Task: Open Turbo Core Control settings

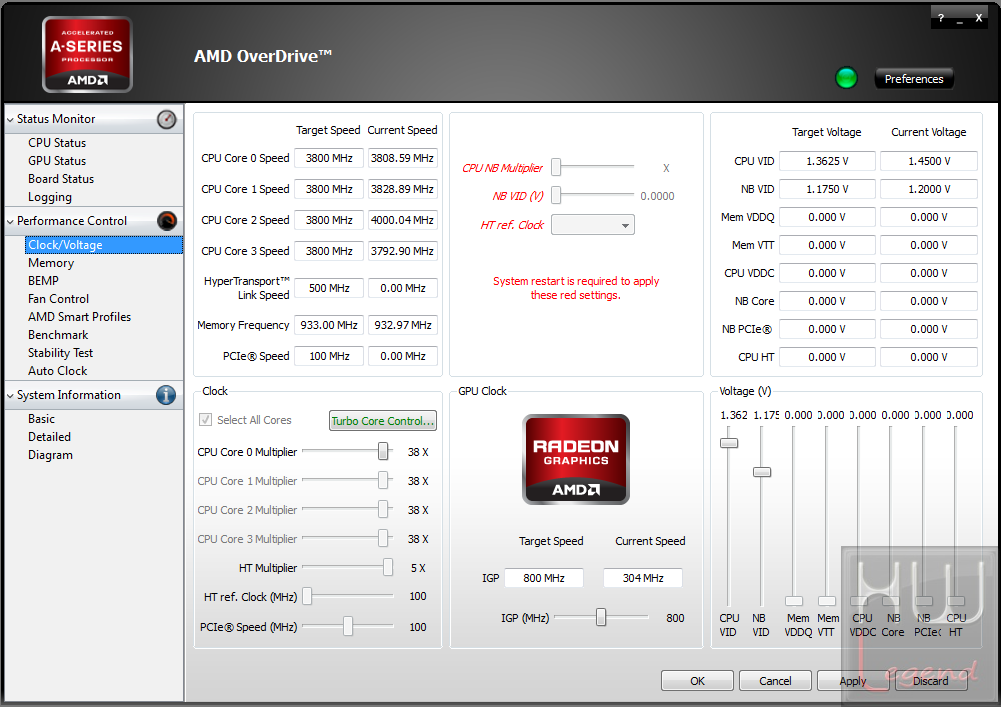Action: pyautogui.click(x=382, y=420)
